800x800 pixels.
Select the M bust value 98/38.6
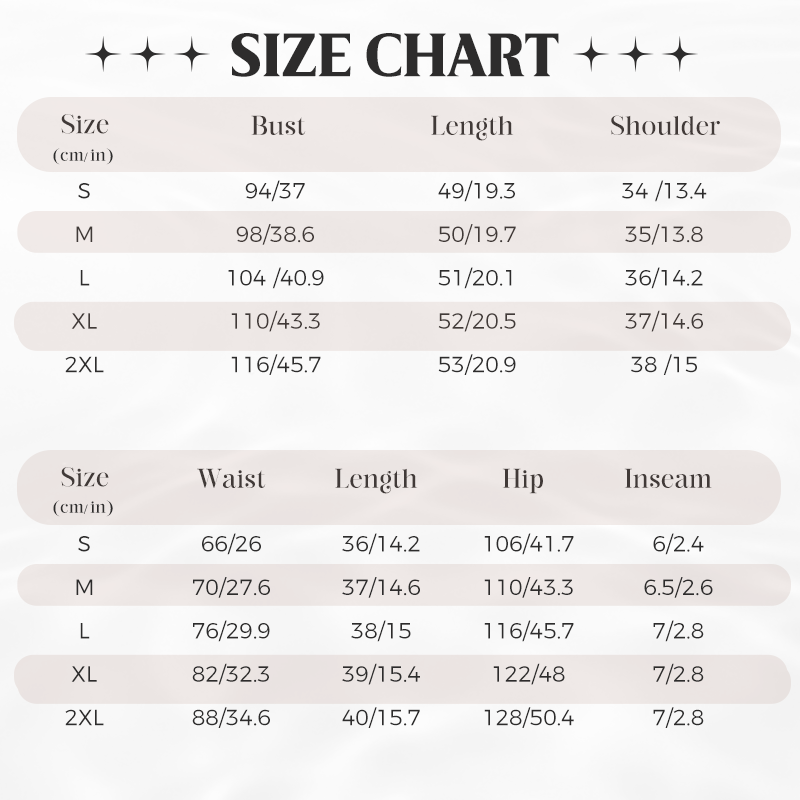275,235
